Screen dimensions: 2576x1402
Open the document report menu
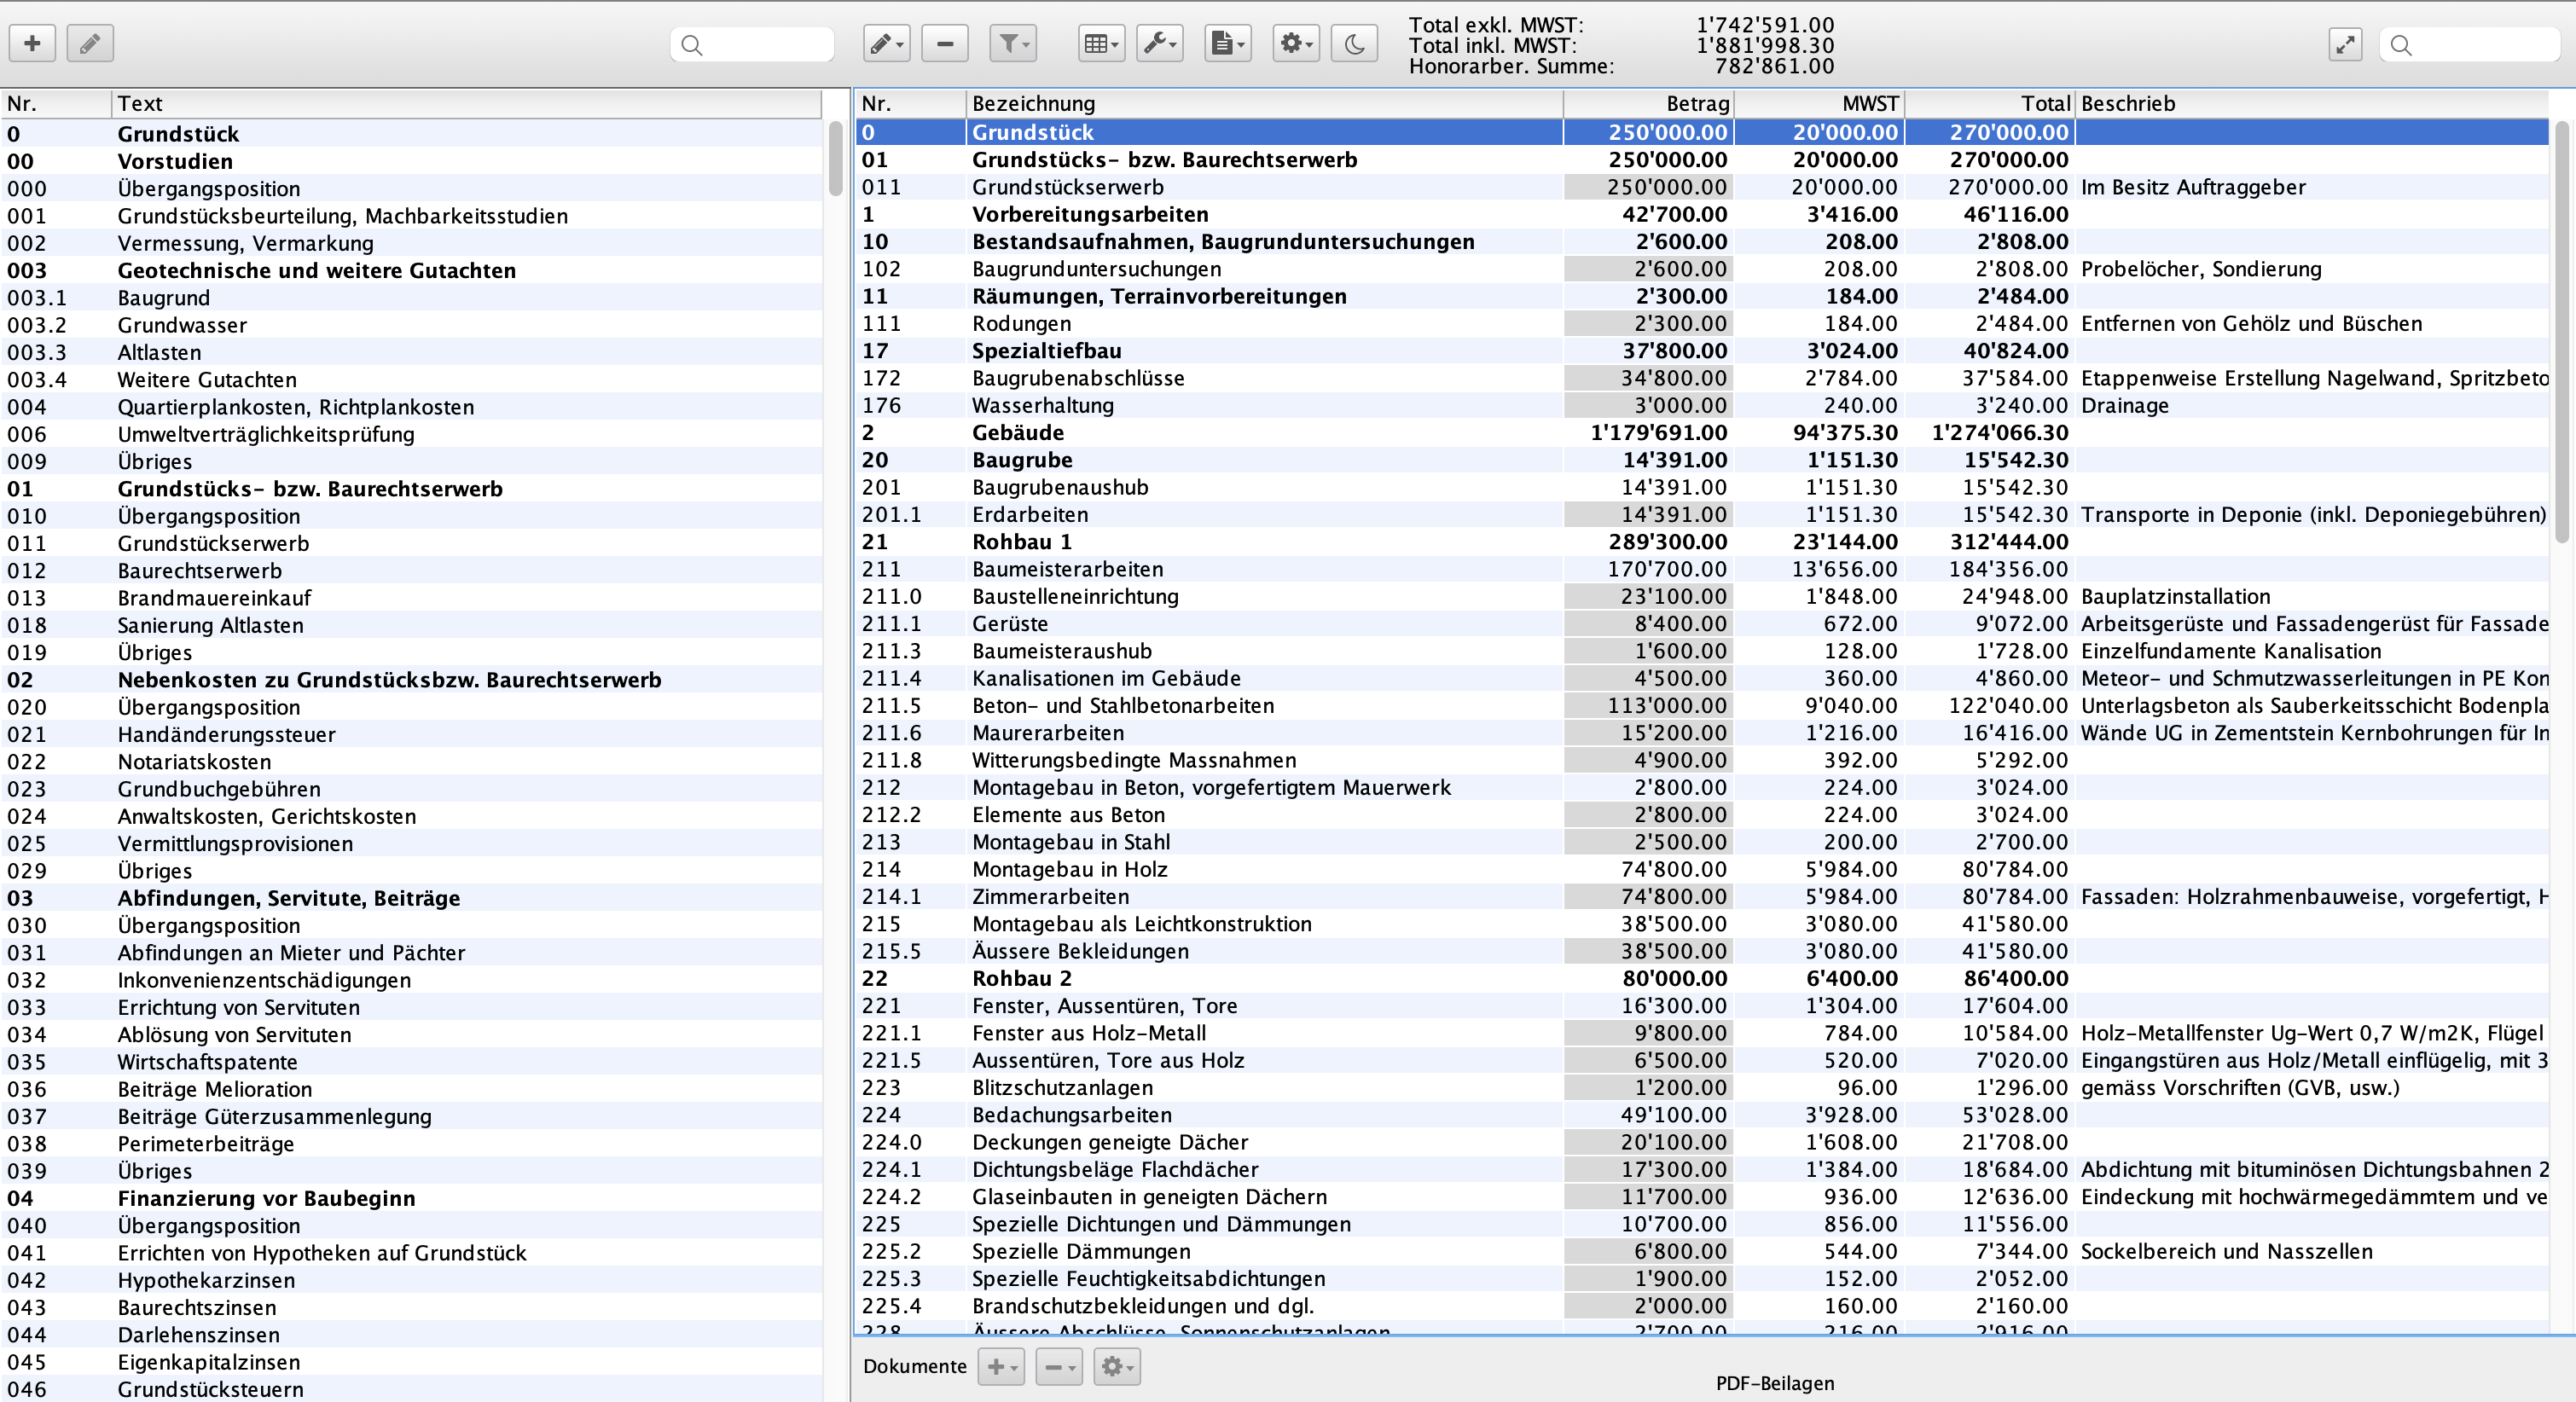pyautogui.click(x=1227, y=43)
